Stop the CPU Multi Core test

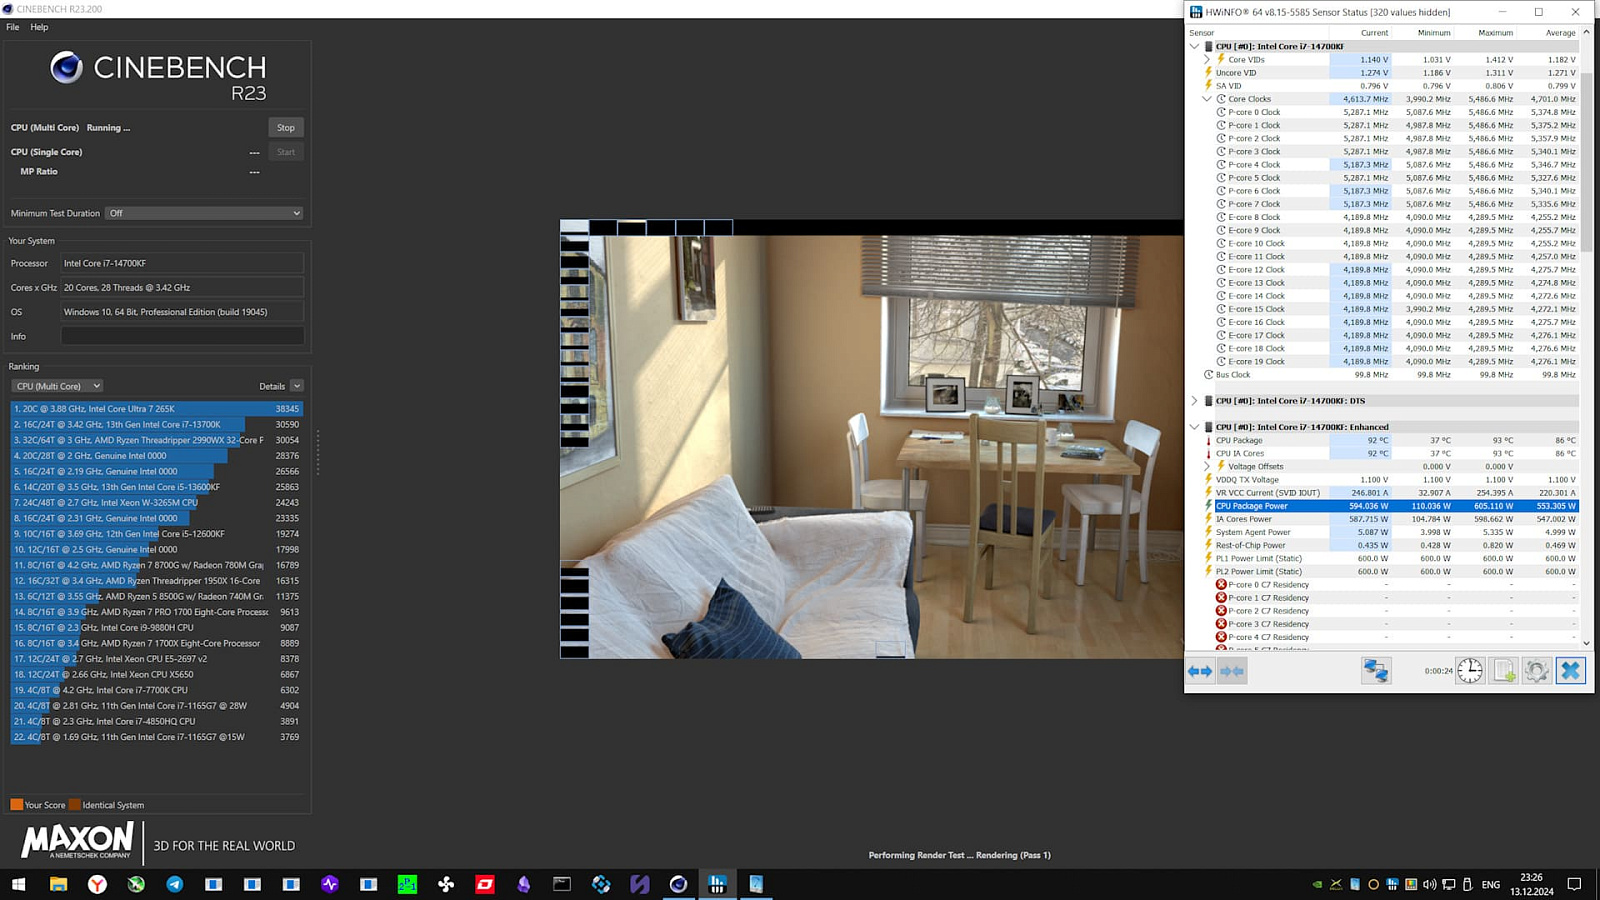286,128
